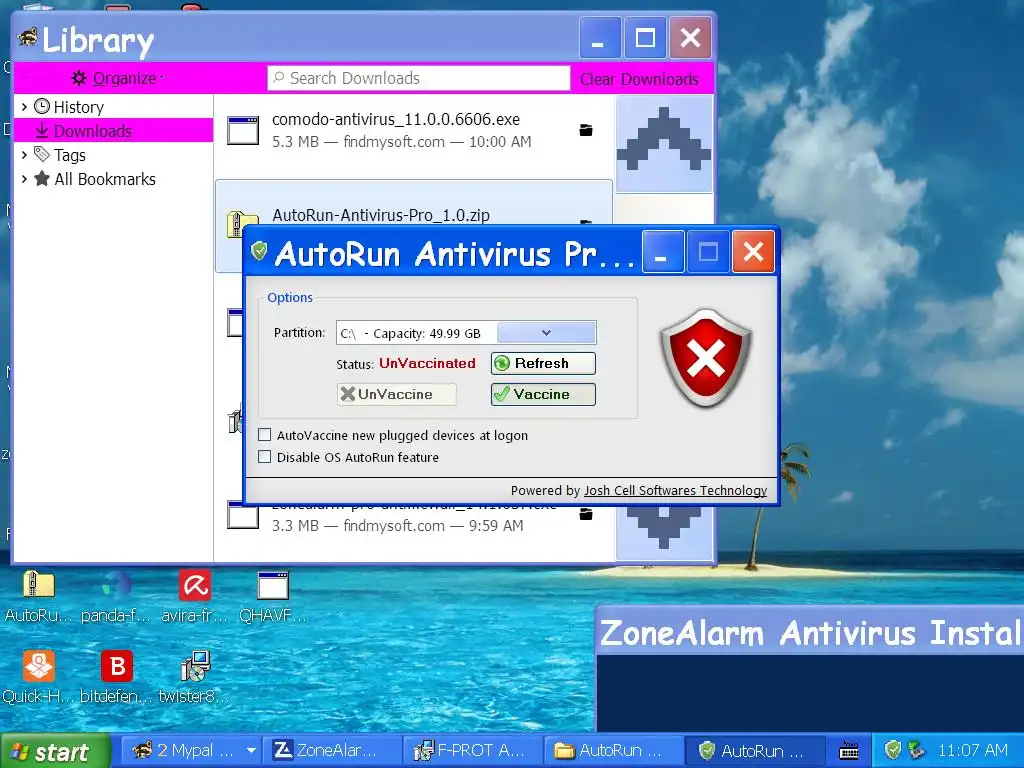
Task: Minimize the AutoRun Antivirus Pro window
Action: (x=663, y=251)
